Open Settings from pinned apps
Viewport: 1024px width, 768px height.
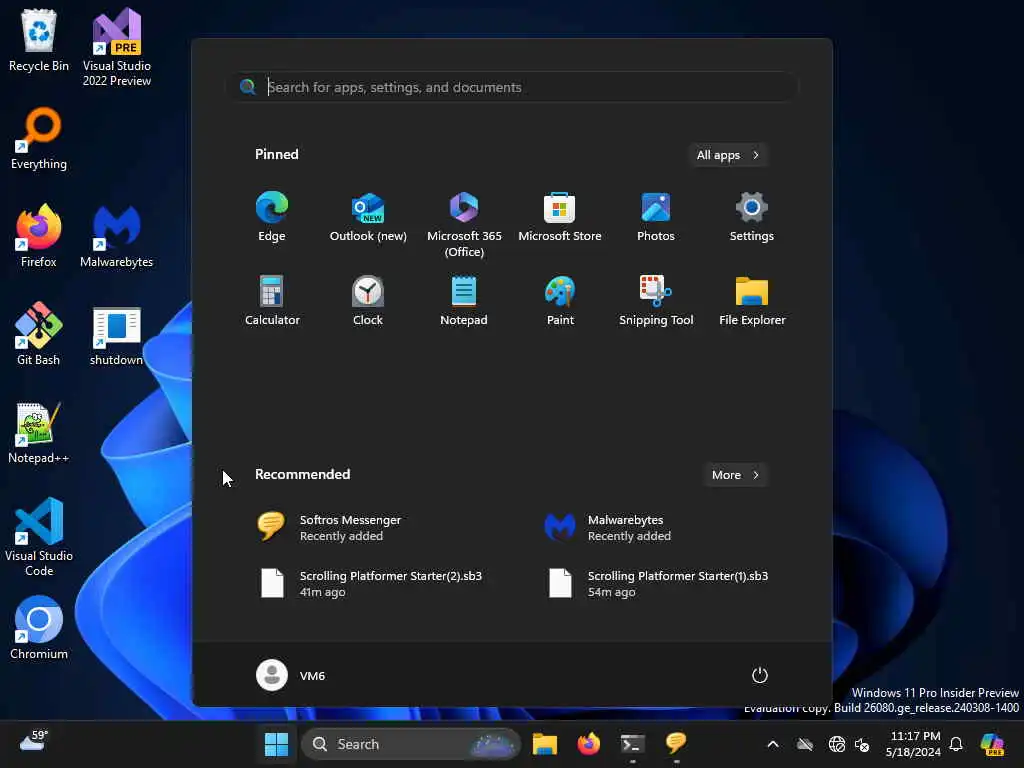coord(752,217)
